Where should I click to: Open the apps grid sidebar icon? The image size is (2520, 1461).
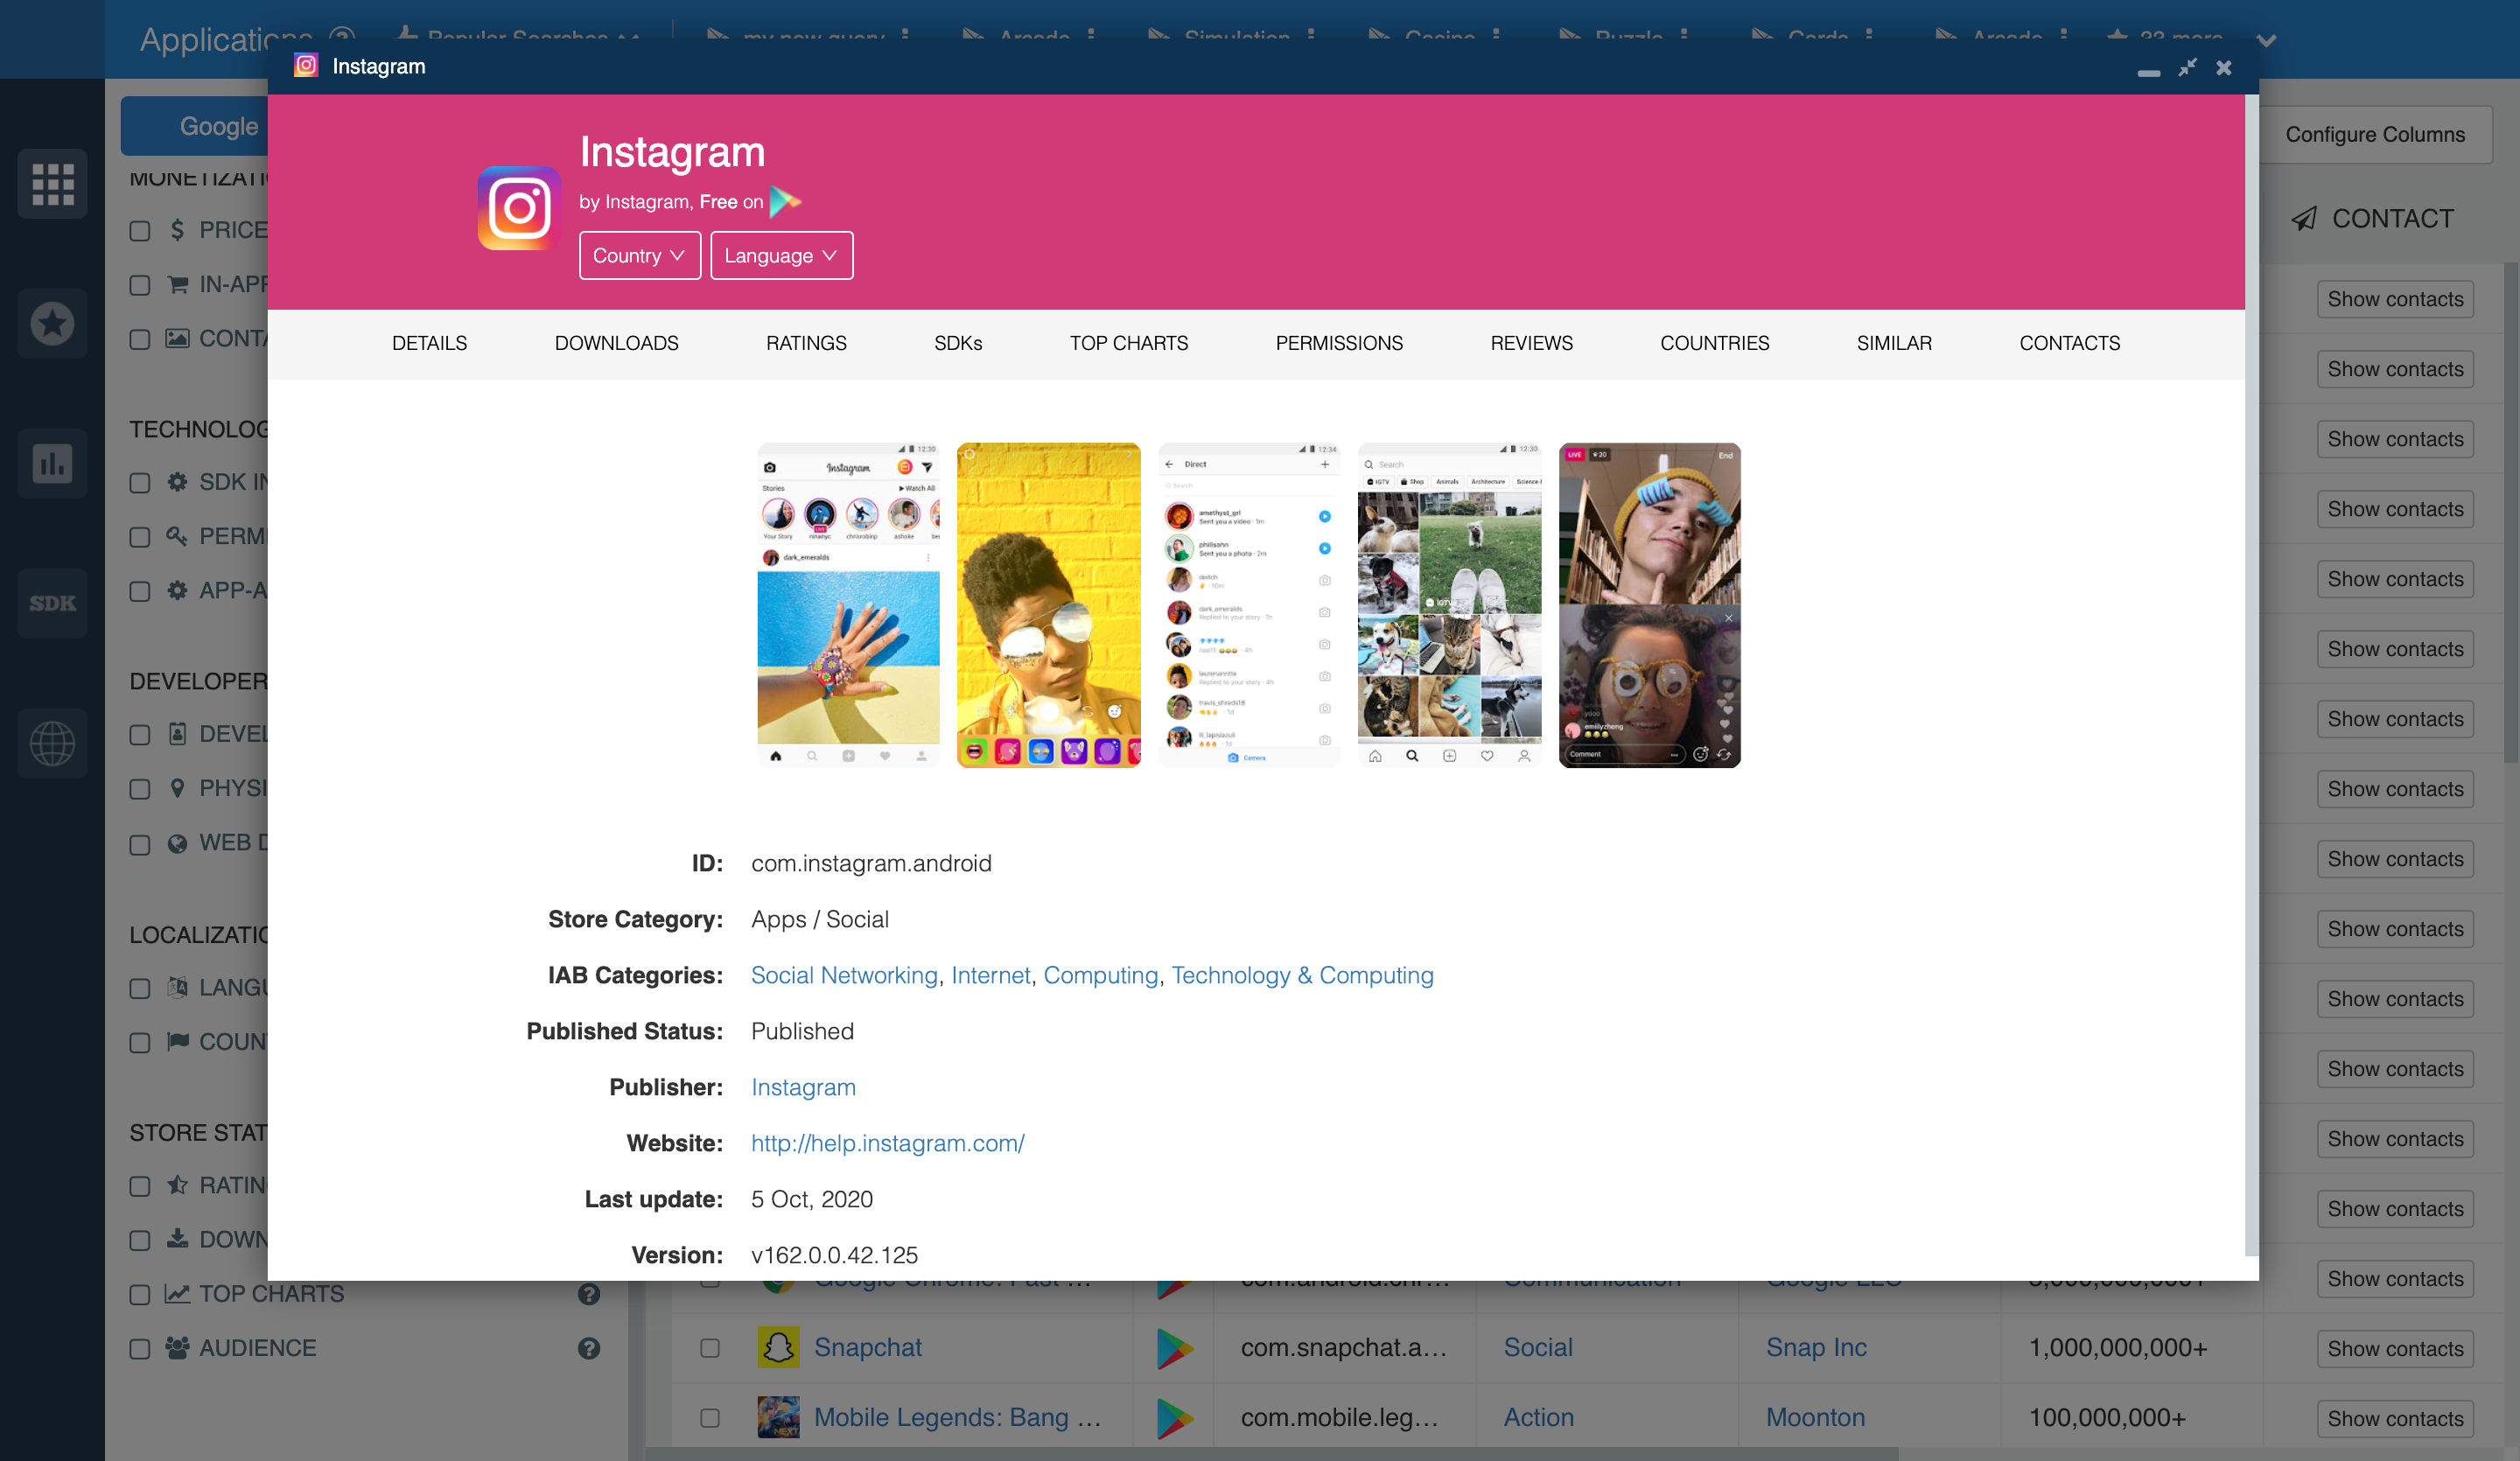[52, 184]
